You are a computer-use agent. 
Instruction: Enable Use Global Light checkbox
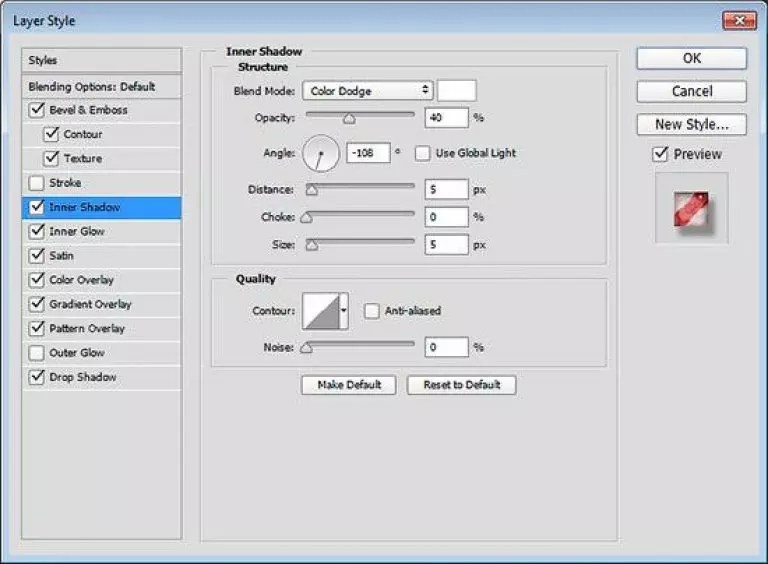click(422, 153)
